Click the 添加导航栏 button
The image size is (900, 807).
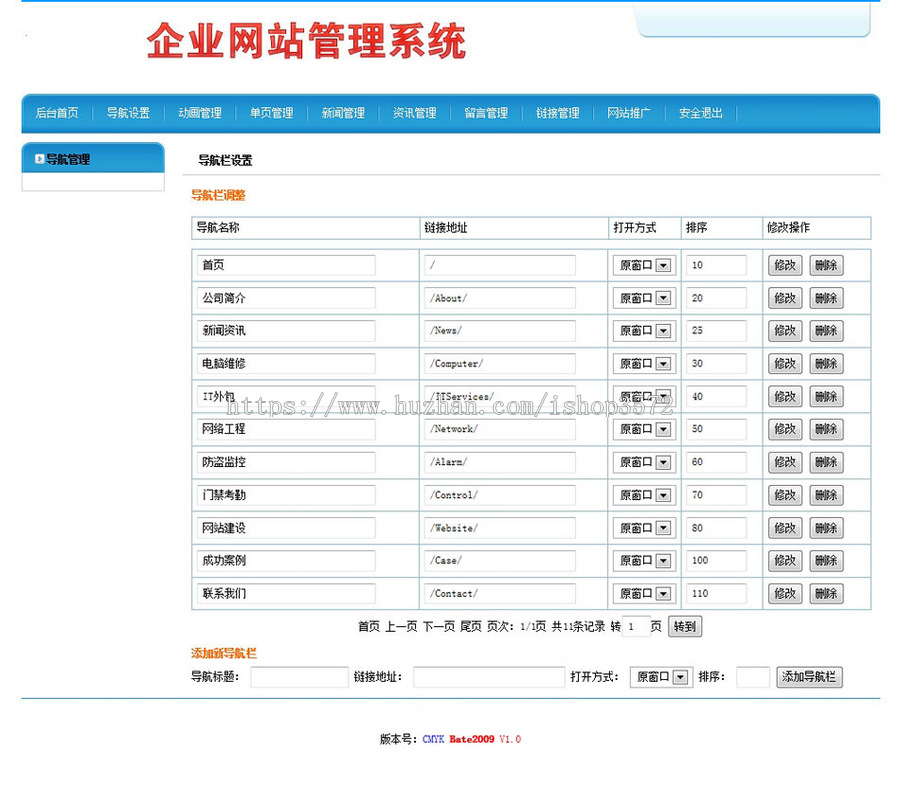tap(810, 677)
